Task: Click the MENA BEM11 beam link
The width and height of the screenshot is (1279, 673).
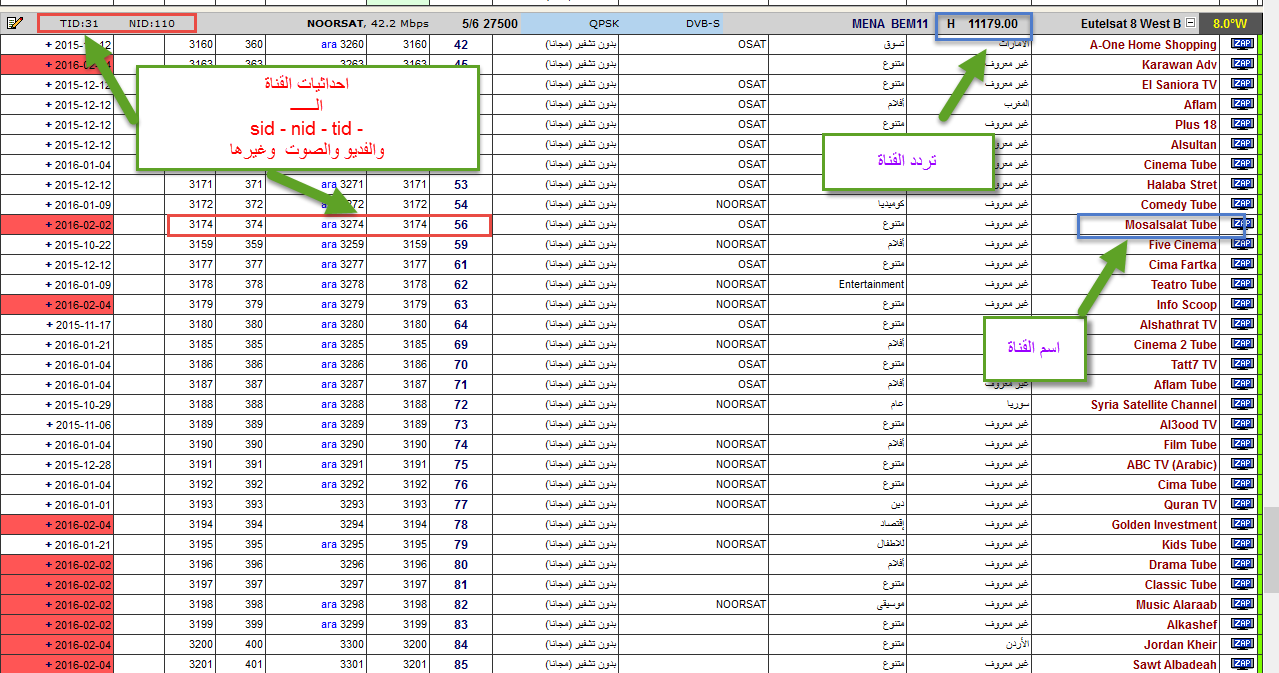Action: pos(890,23)
